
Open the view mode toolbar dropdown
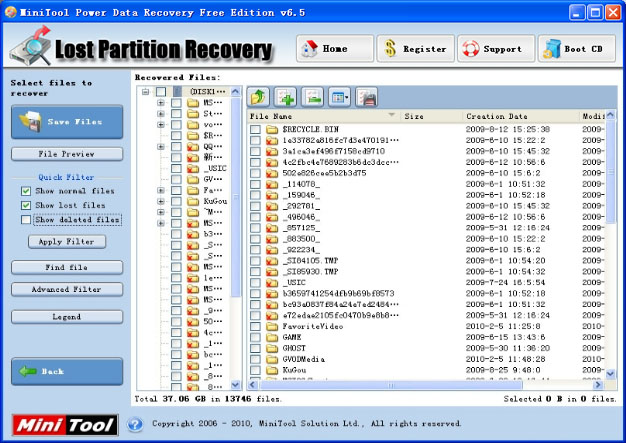tap(339, 97)
